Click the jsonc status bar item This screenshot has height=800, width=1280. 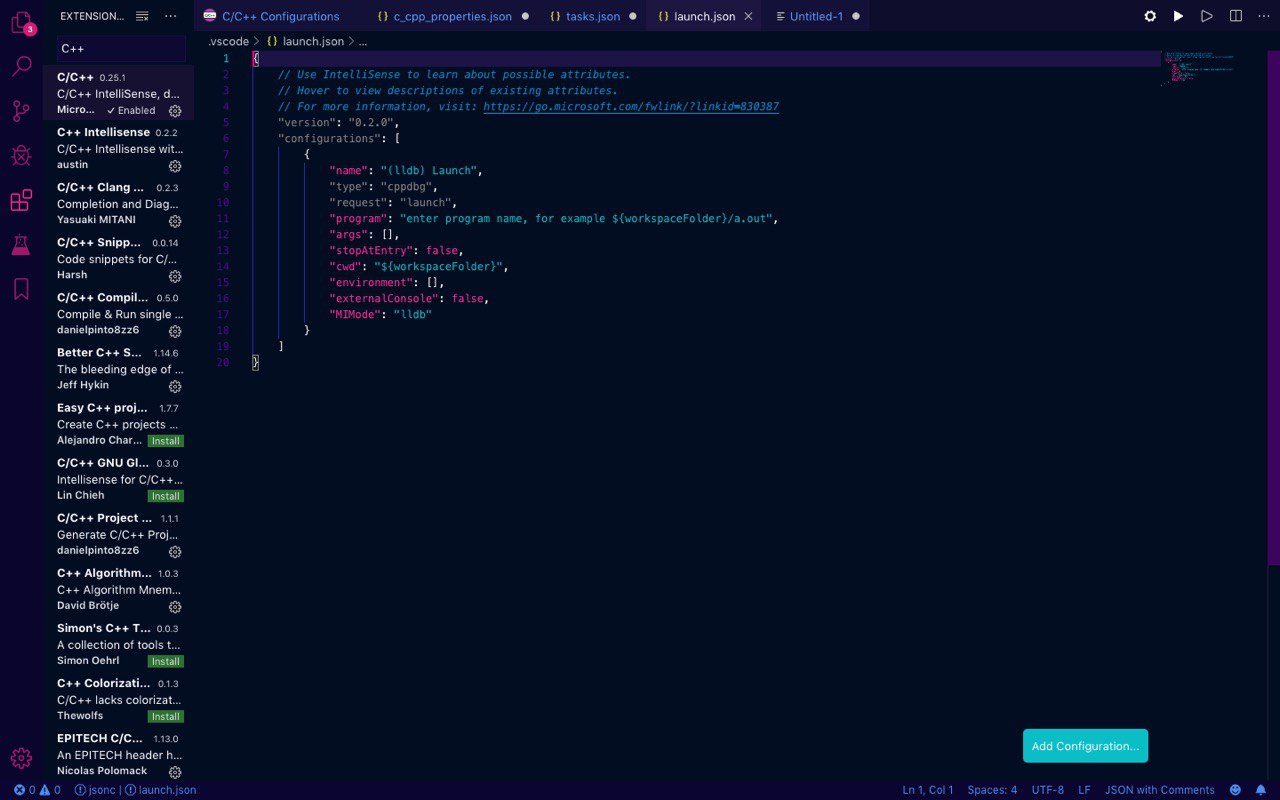(x=95, y=790)
